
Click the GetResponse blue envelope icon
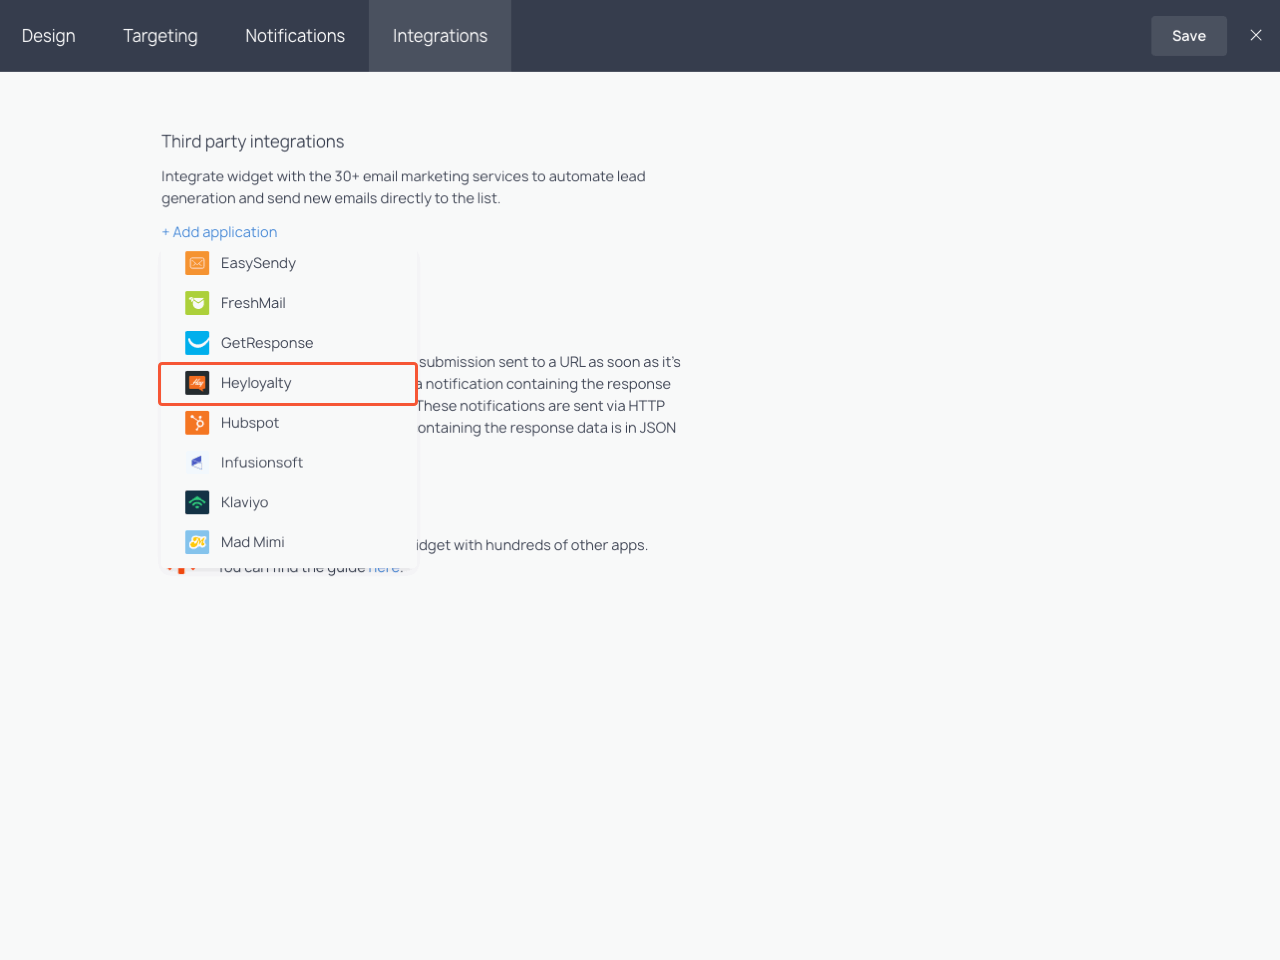click(196, 343)
